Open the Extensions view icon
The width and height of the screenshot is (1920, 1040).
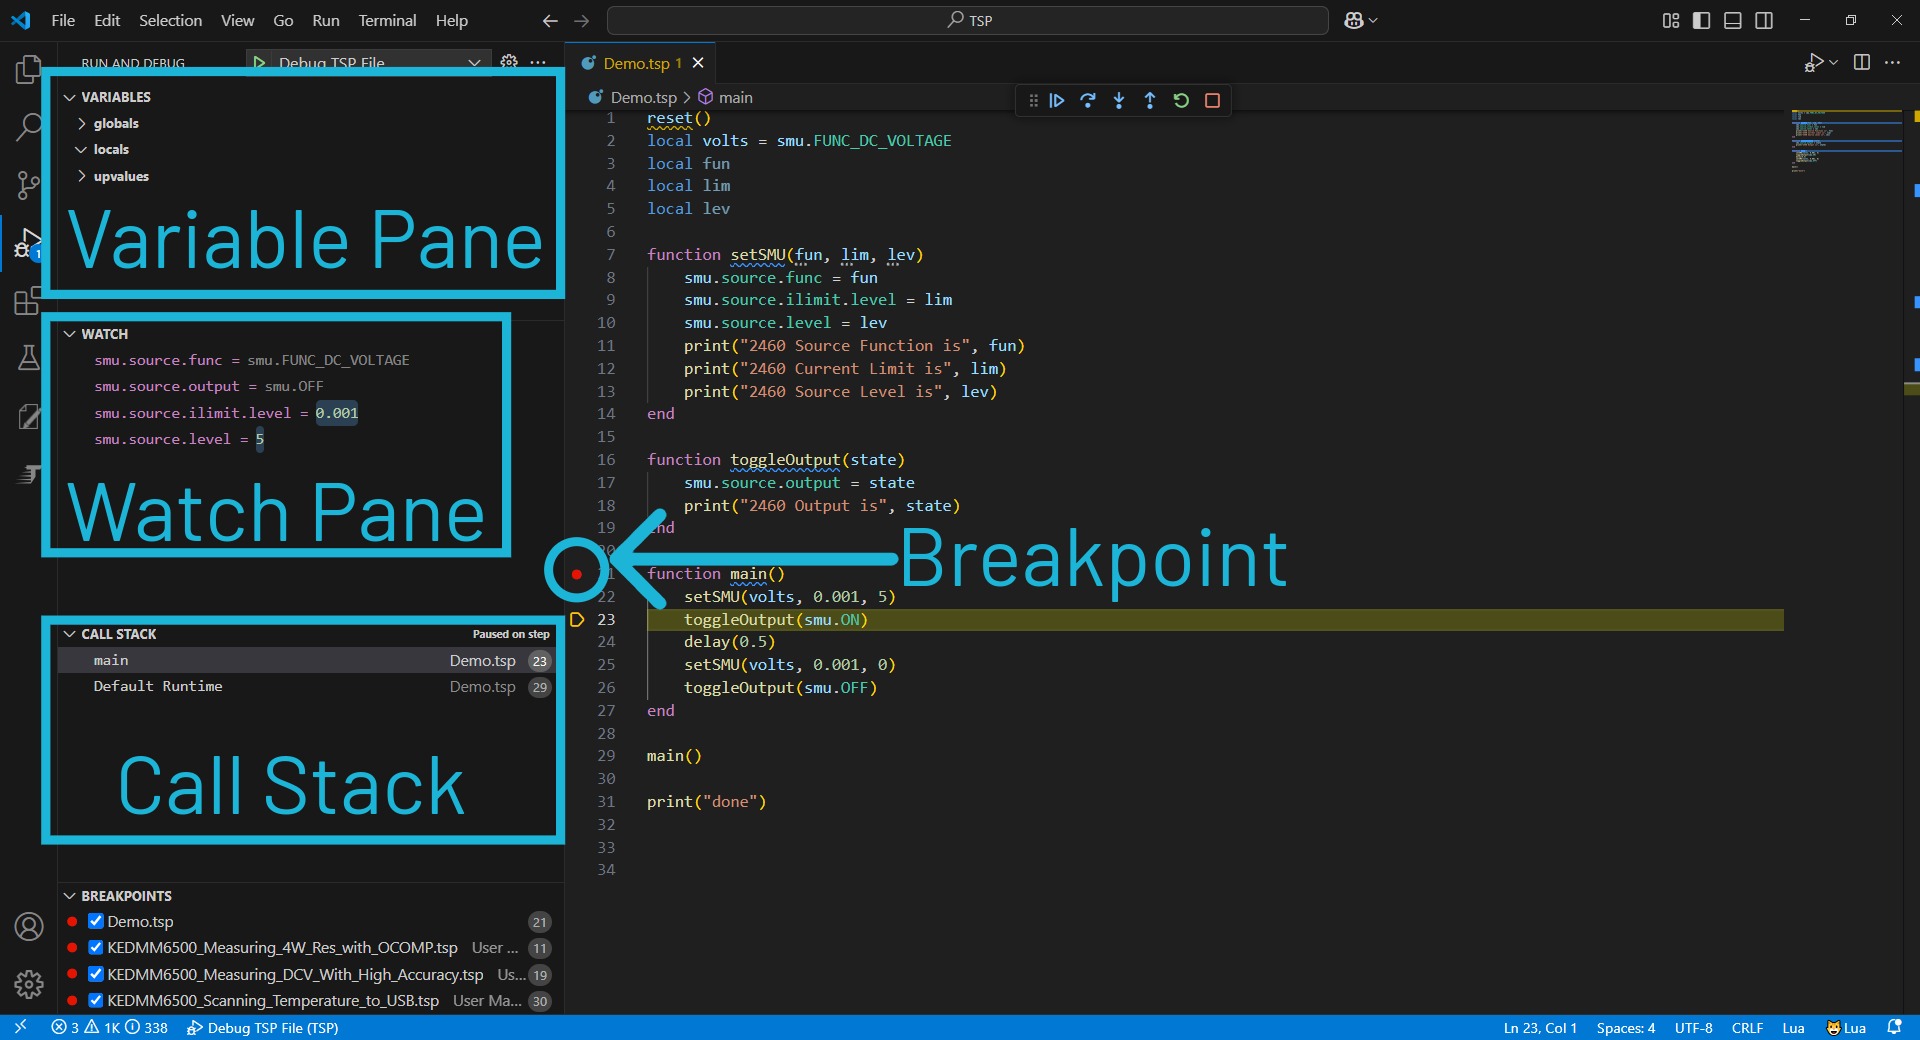click(27, 301)
